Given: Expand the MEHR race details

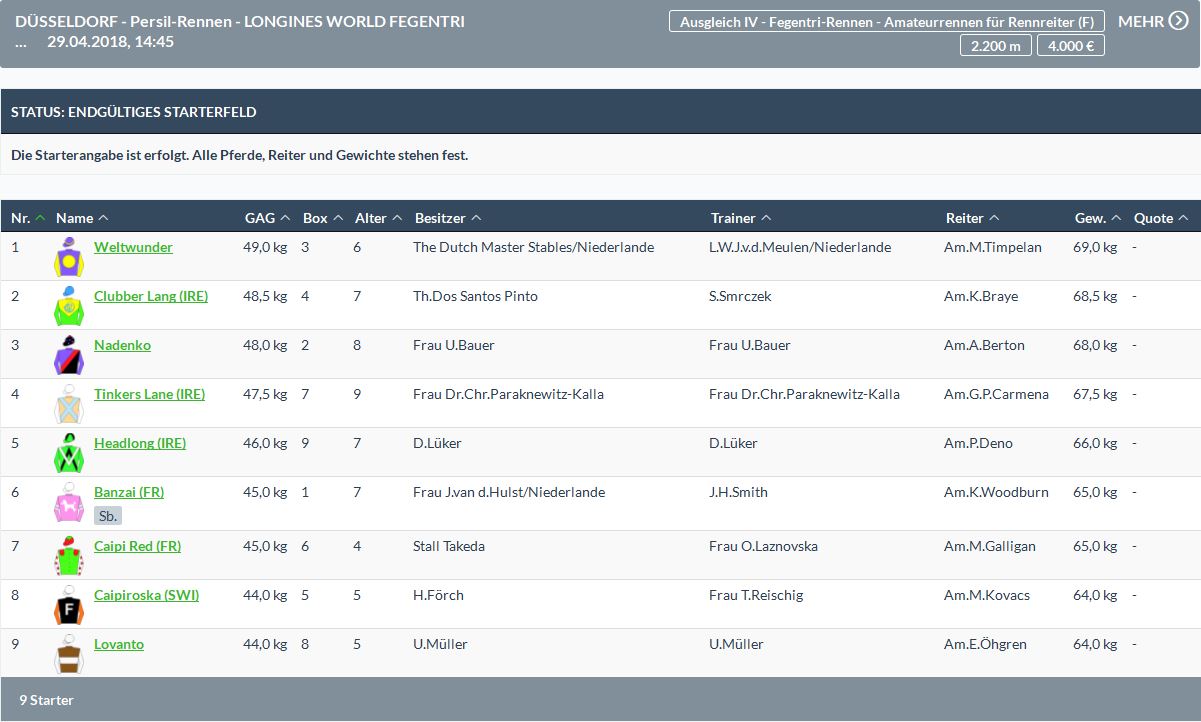Looking at the screenshot, I should point(1152,21).
